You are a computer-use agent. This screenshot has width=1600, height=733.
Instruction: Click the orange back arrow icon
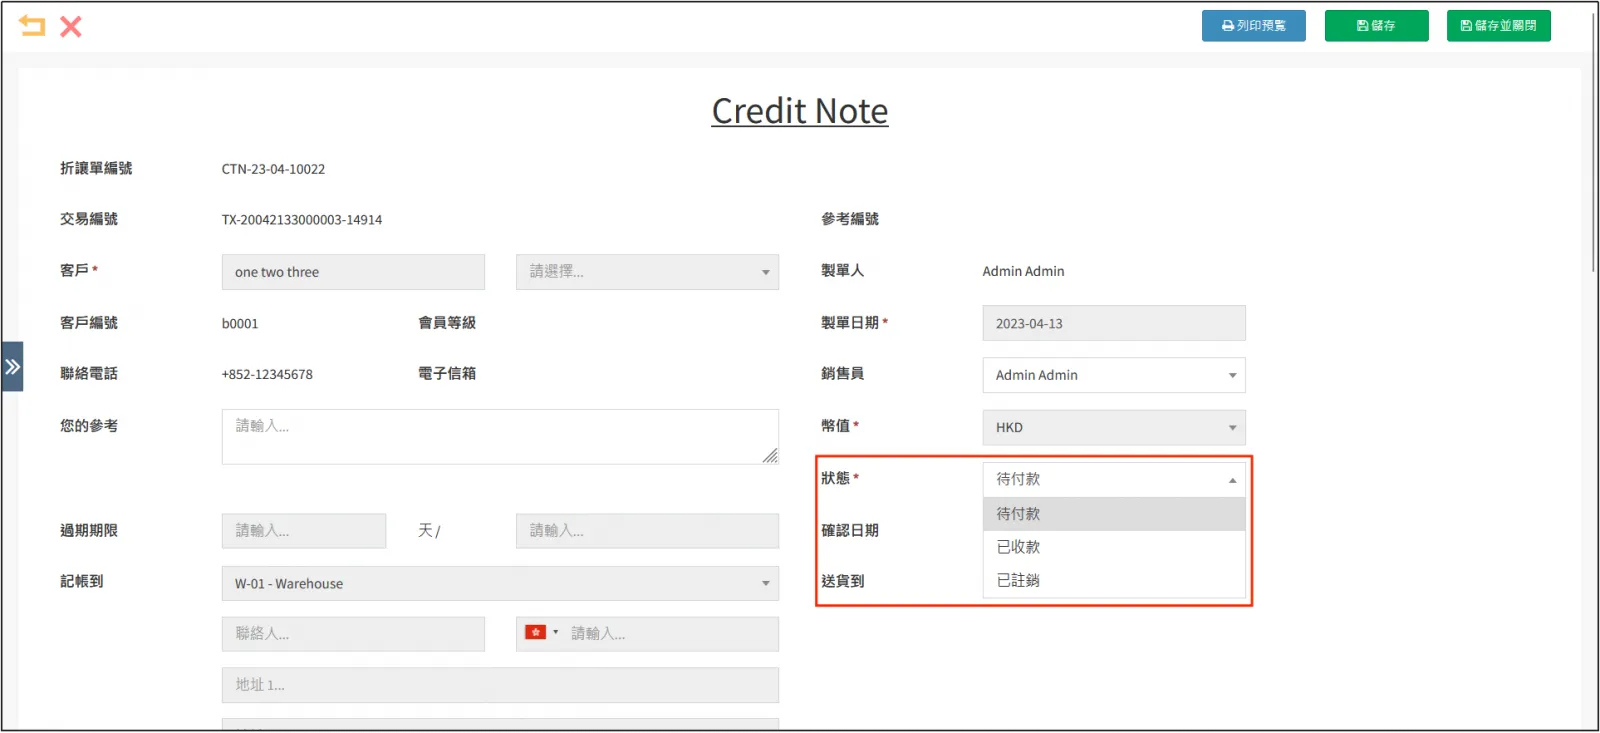point(32,26)
